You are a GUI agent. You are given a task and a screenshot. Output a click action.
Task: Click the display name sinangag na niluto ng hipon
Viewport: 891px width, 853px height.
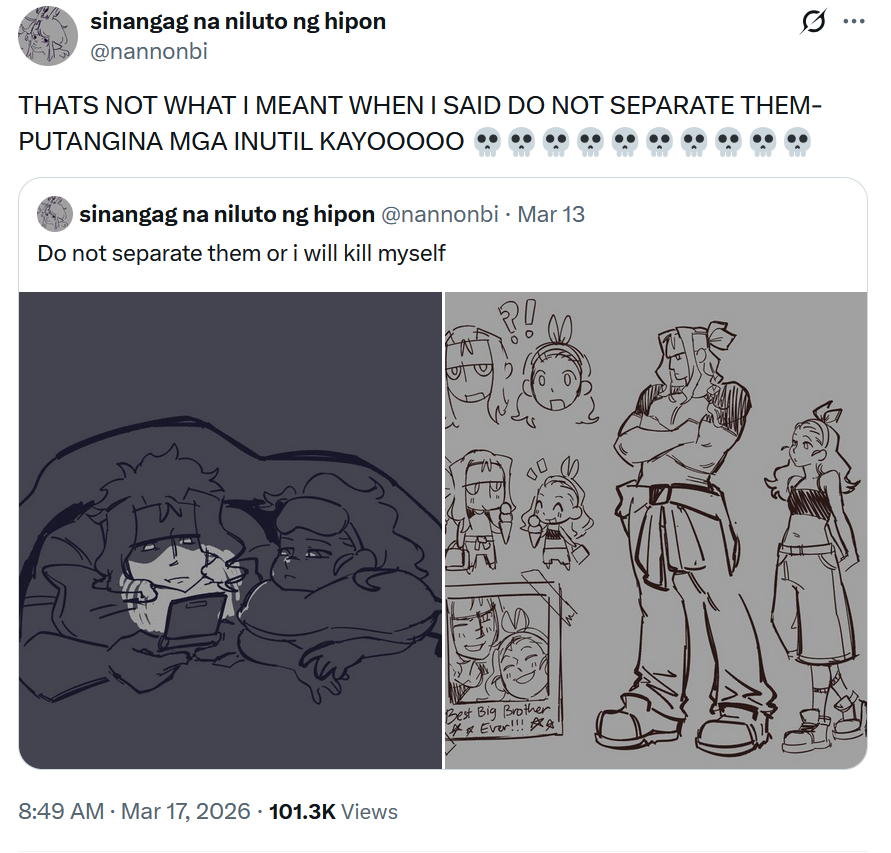(x=238, y=22)
